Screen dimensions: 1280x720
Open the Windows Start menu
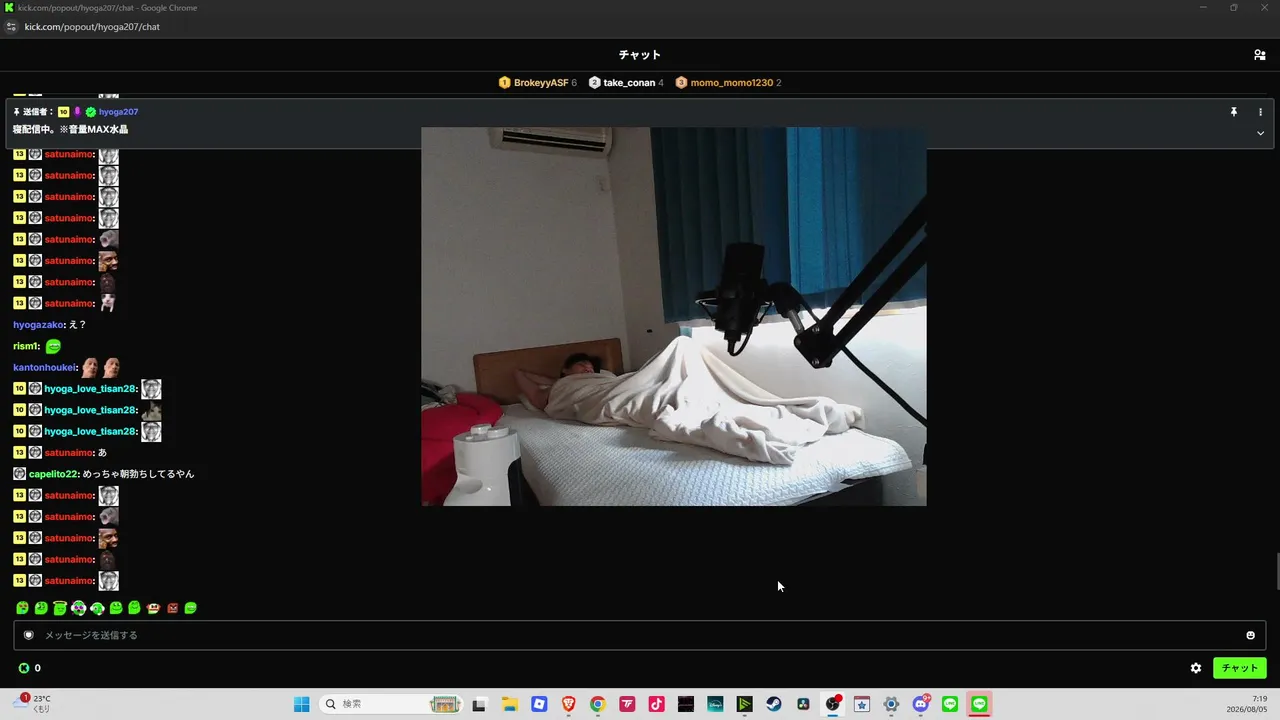point(301,704)
